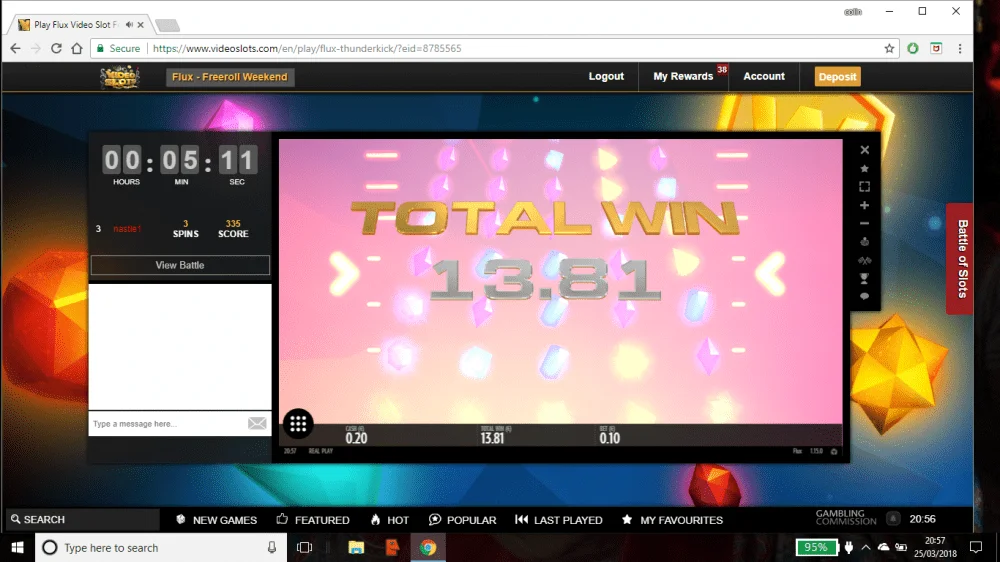The height and width of the screenshot is (562, 1000).
Task: Click the right arrow in the game
Action: [x=770, y=274]
